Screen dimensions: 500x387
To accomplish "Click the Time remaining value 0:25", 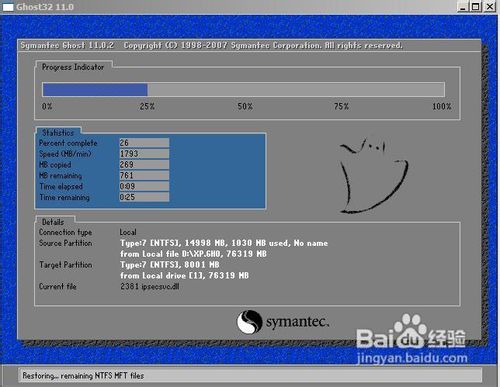I will click(x=144, y=197).
